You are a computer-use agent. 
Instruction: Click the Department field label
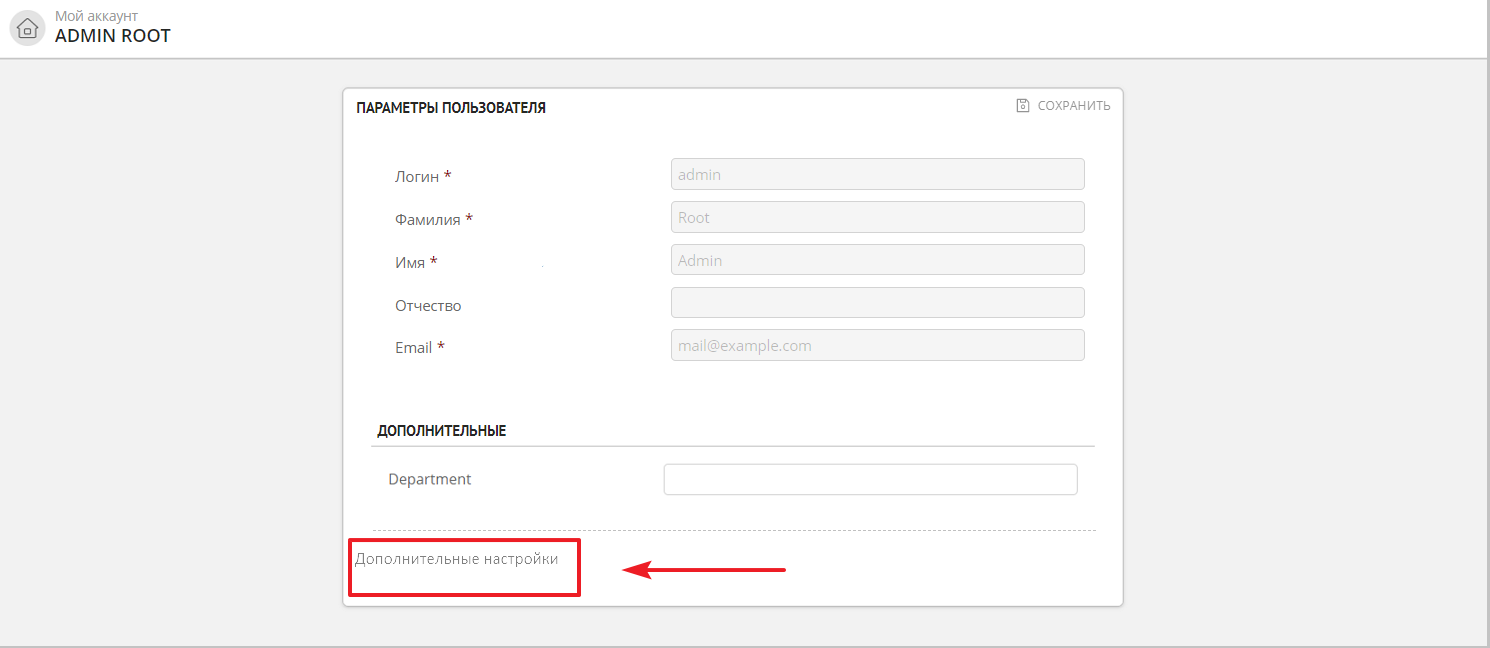pyautogui.click(x=430, y=480)
